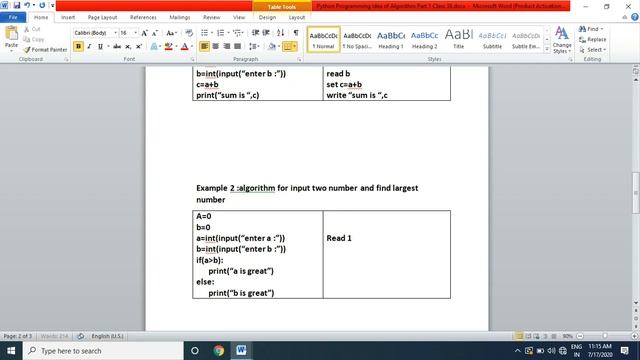Image resolution: width=640 pixels, height=360 pixels.
Task: Click Cortana circle icon on taskbar
Action: (195, 351)
